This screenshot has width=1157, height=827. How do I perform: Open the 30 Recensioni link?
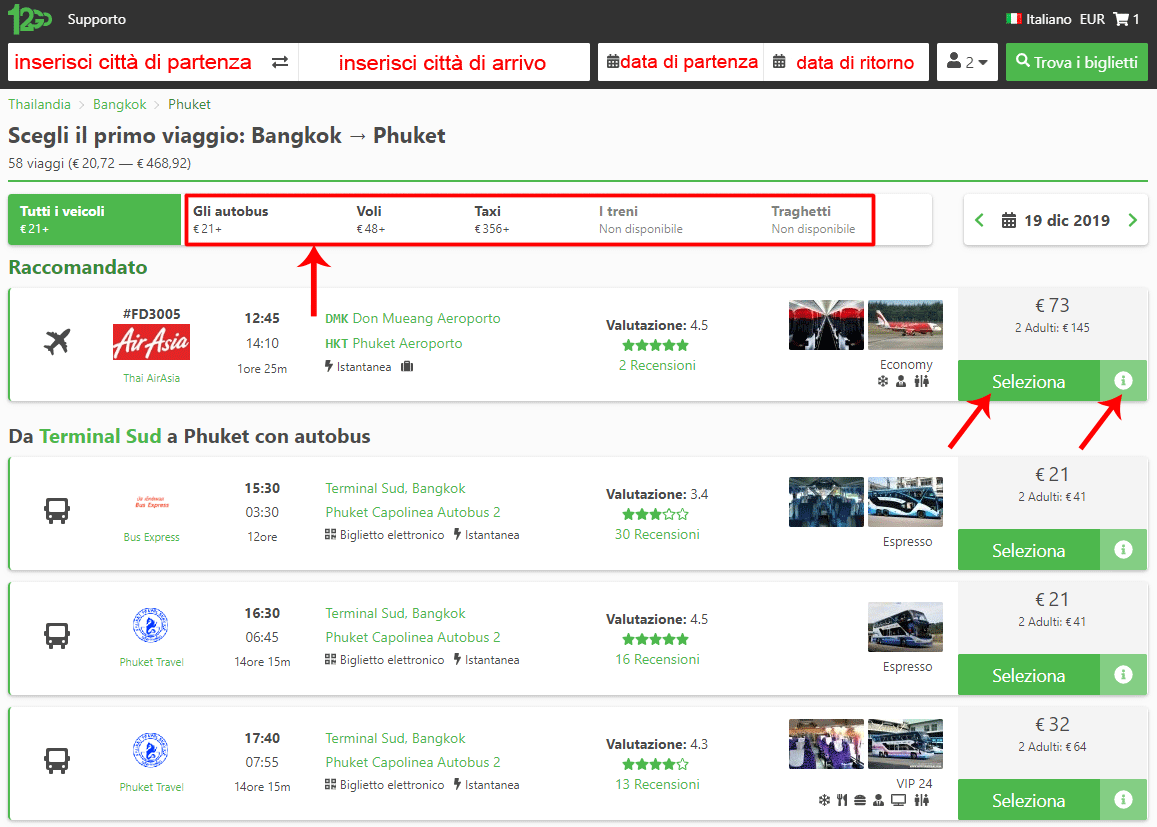657,534
